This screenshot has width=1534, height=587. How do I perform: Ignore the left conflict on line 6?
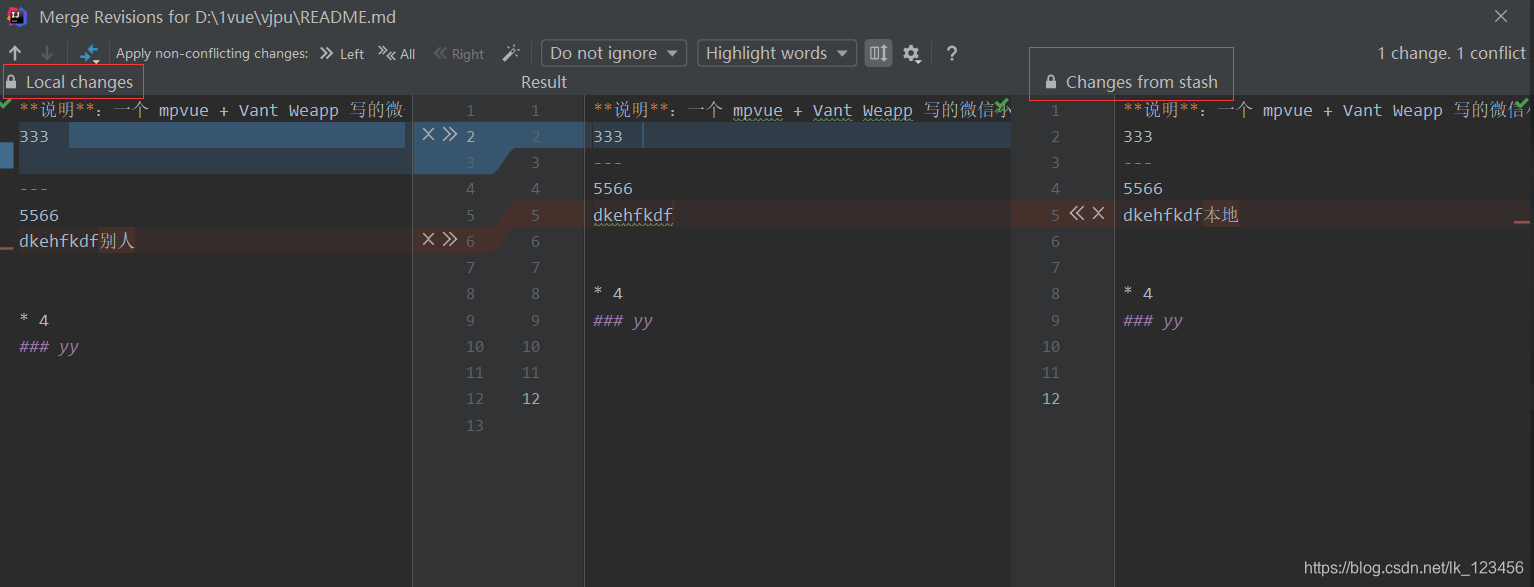(x=428, y=239)
